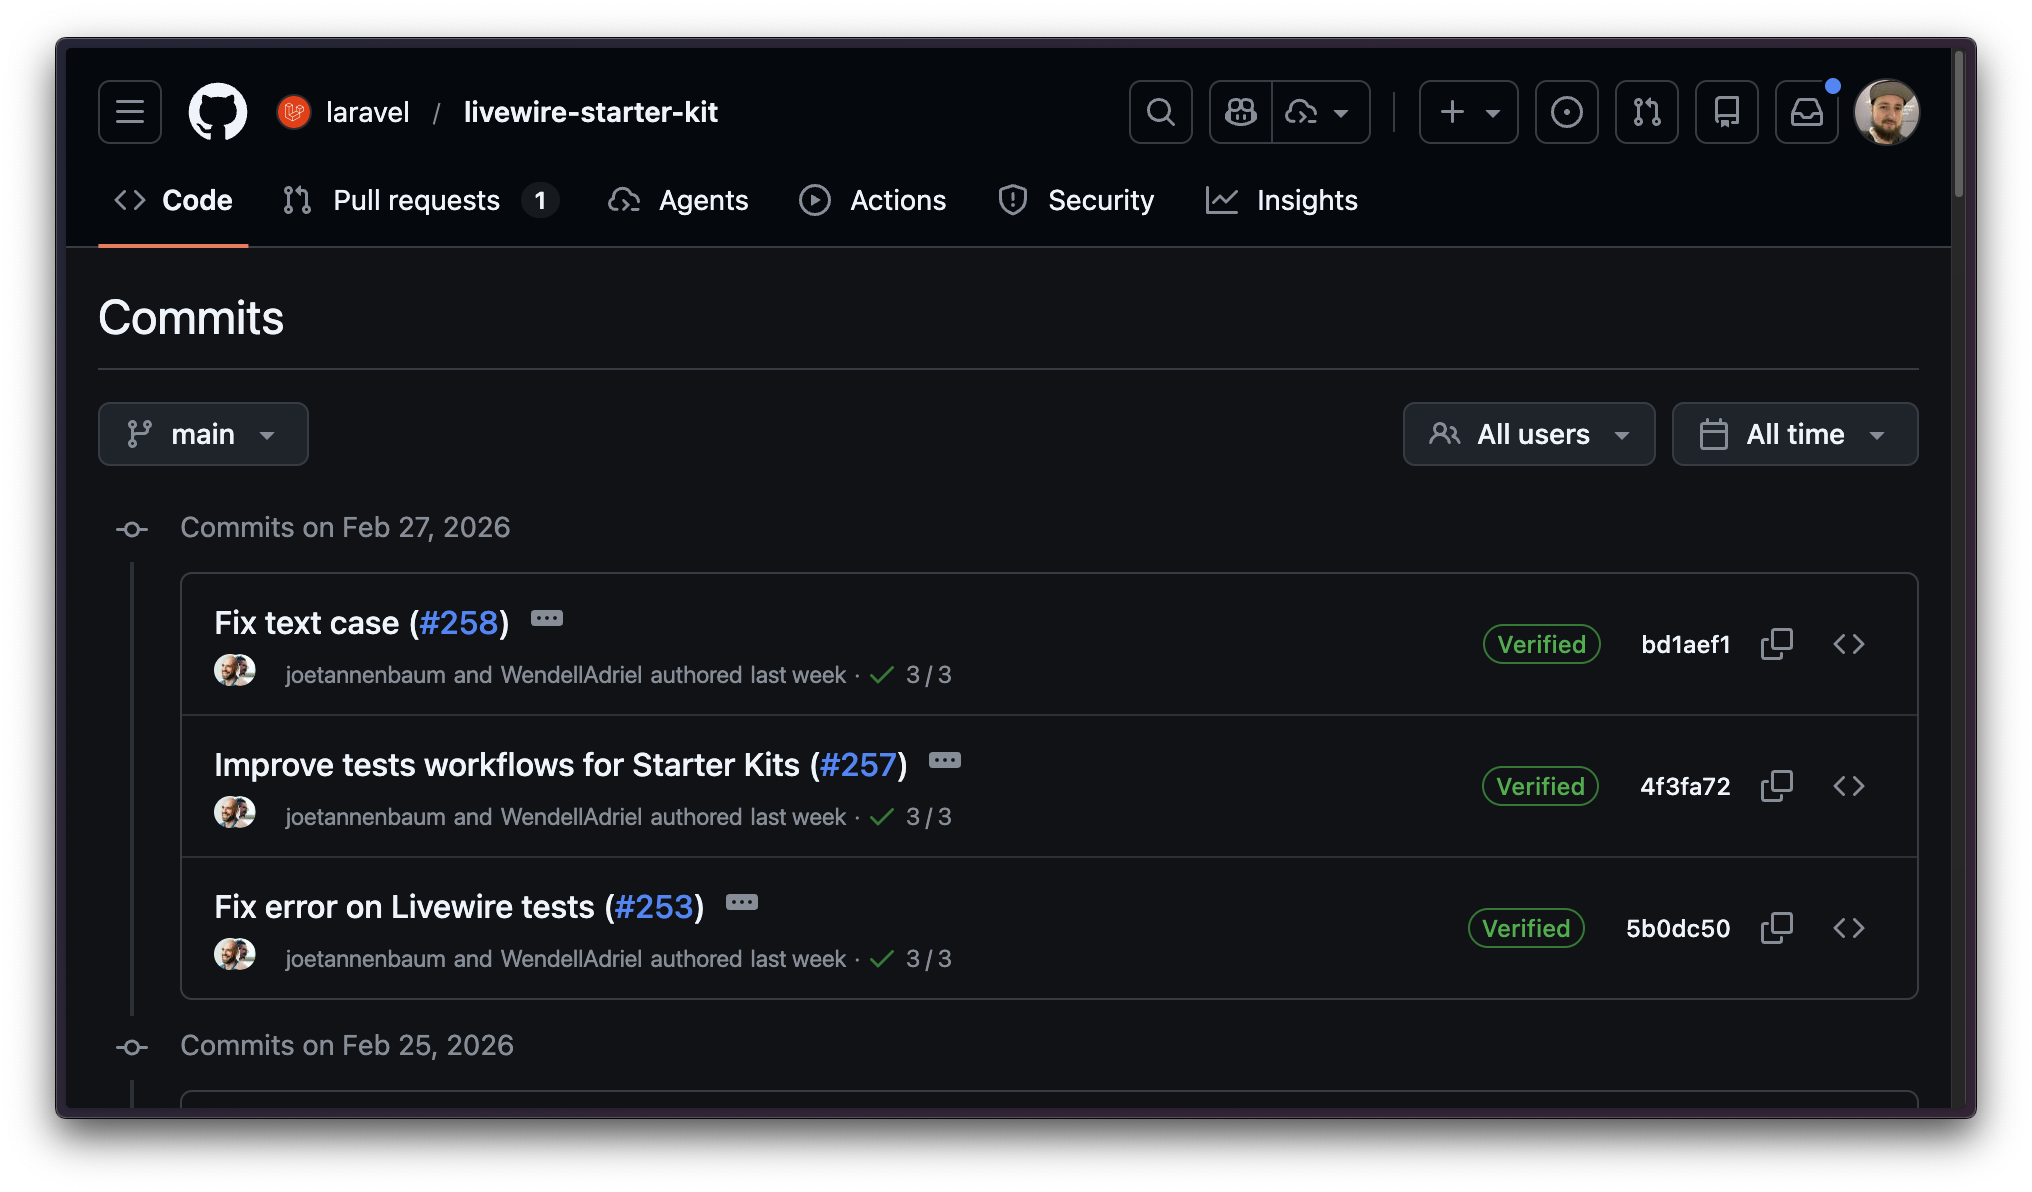Copy full SHA for bd1aef1

click(x=1777, y=644)
